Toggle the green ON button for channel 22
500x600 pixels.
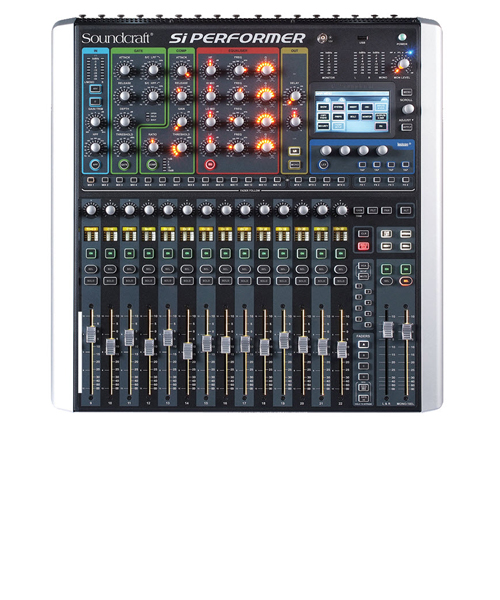340,253
